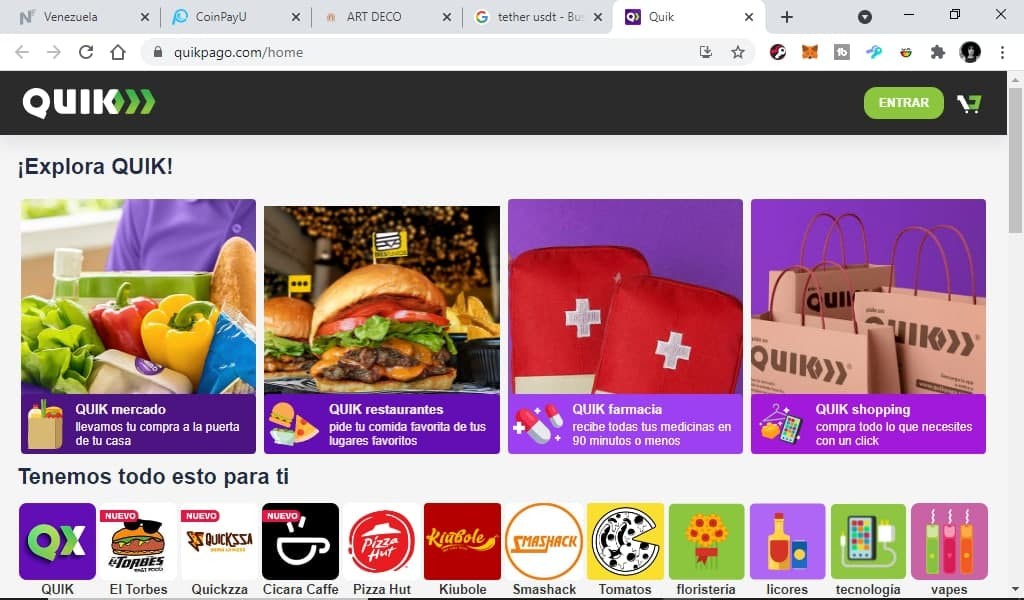The image size is (1024, 600).
Task: Open the QUIK store icon
Action: pos(57,541)
